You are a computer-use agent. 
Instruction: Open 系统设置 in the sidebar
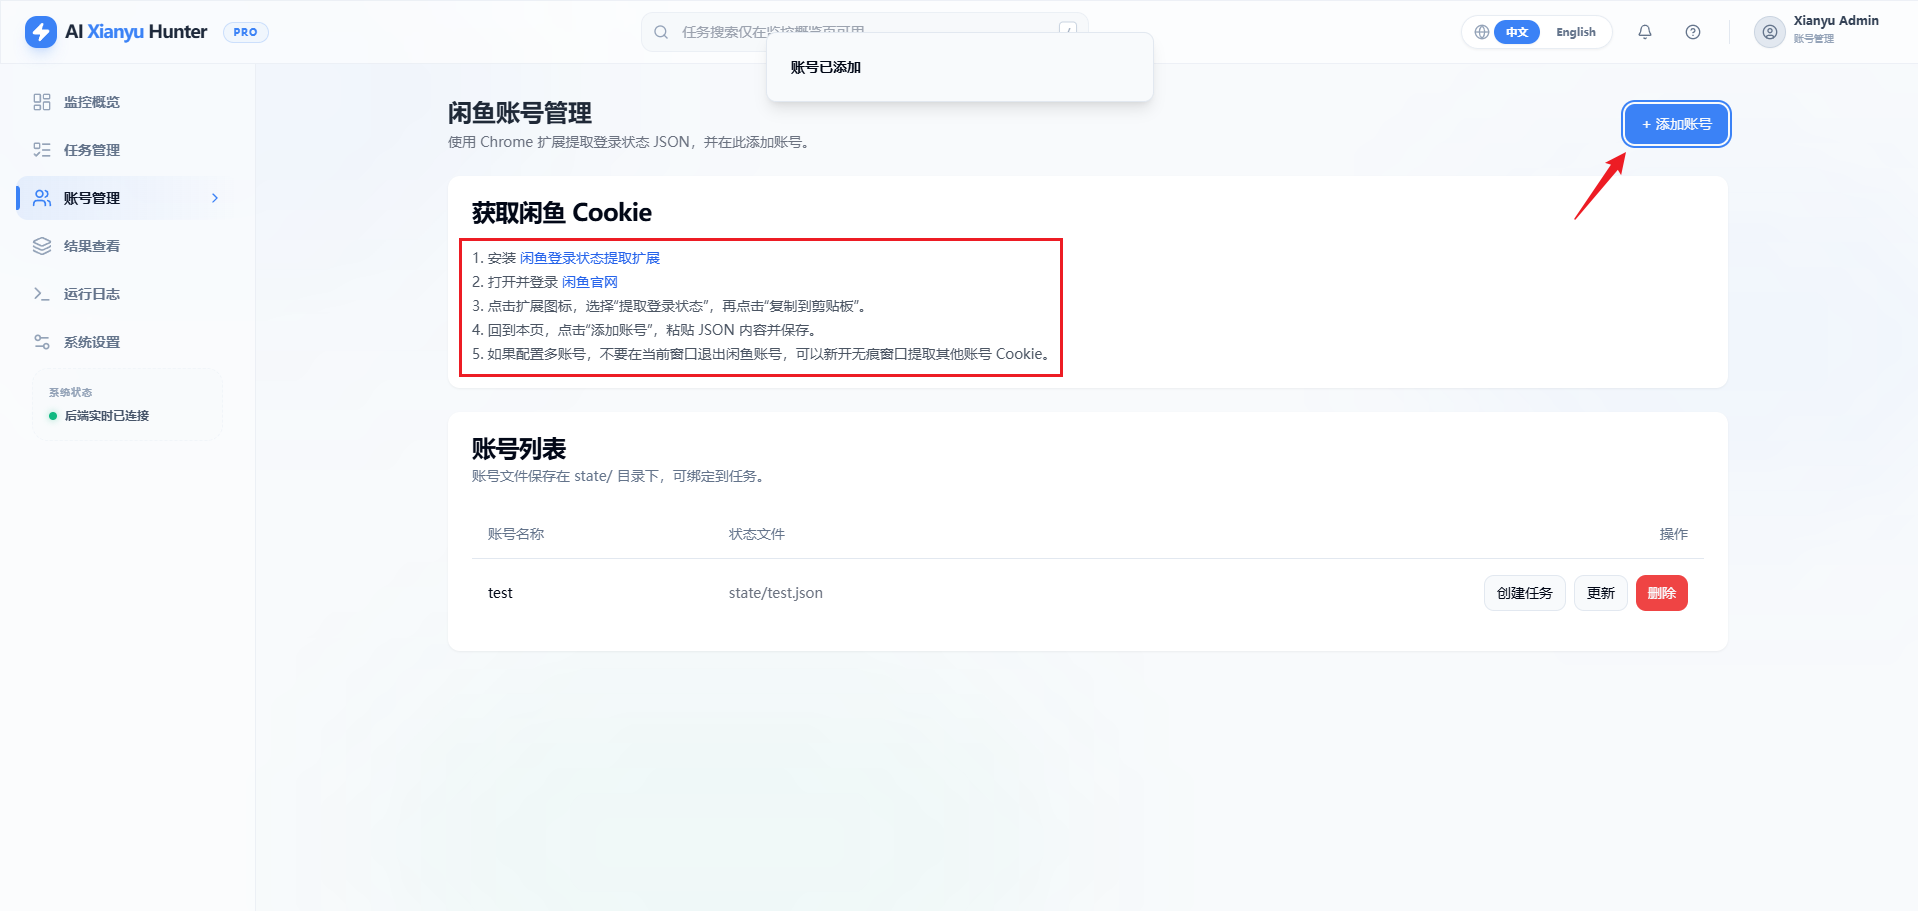click(127, 342)
